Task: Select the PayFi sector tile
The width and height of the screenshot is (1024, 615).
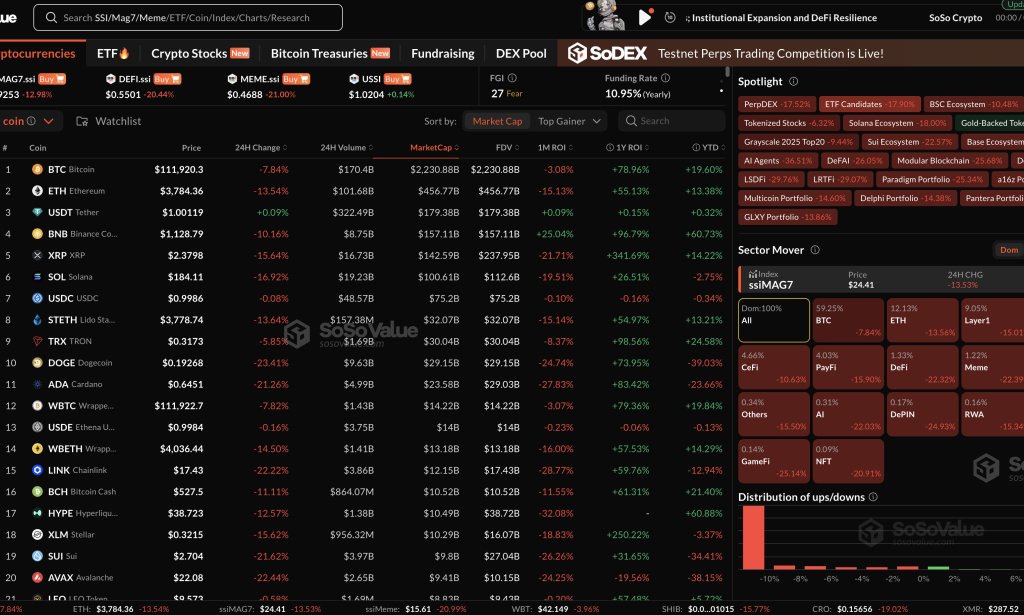Action: (848, 367)
